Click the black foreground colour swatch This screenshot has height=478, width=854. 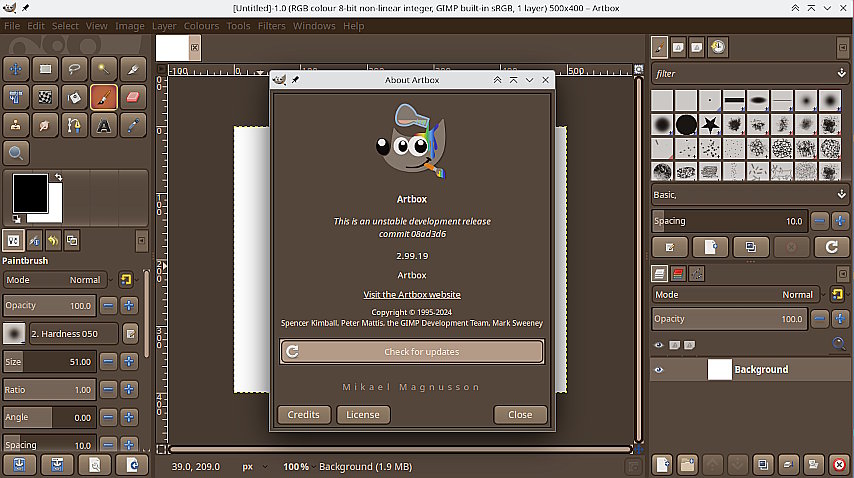(30, 193)
